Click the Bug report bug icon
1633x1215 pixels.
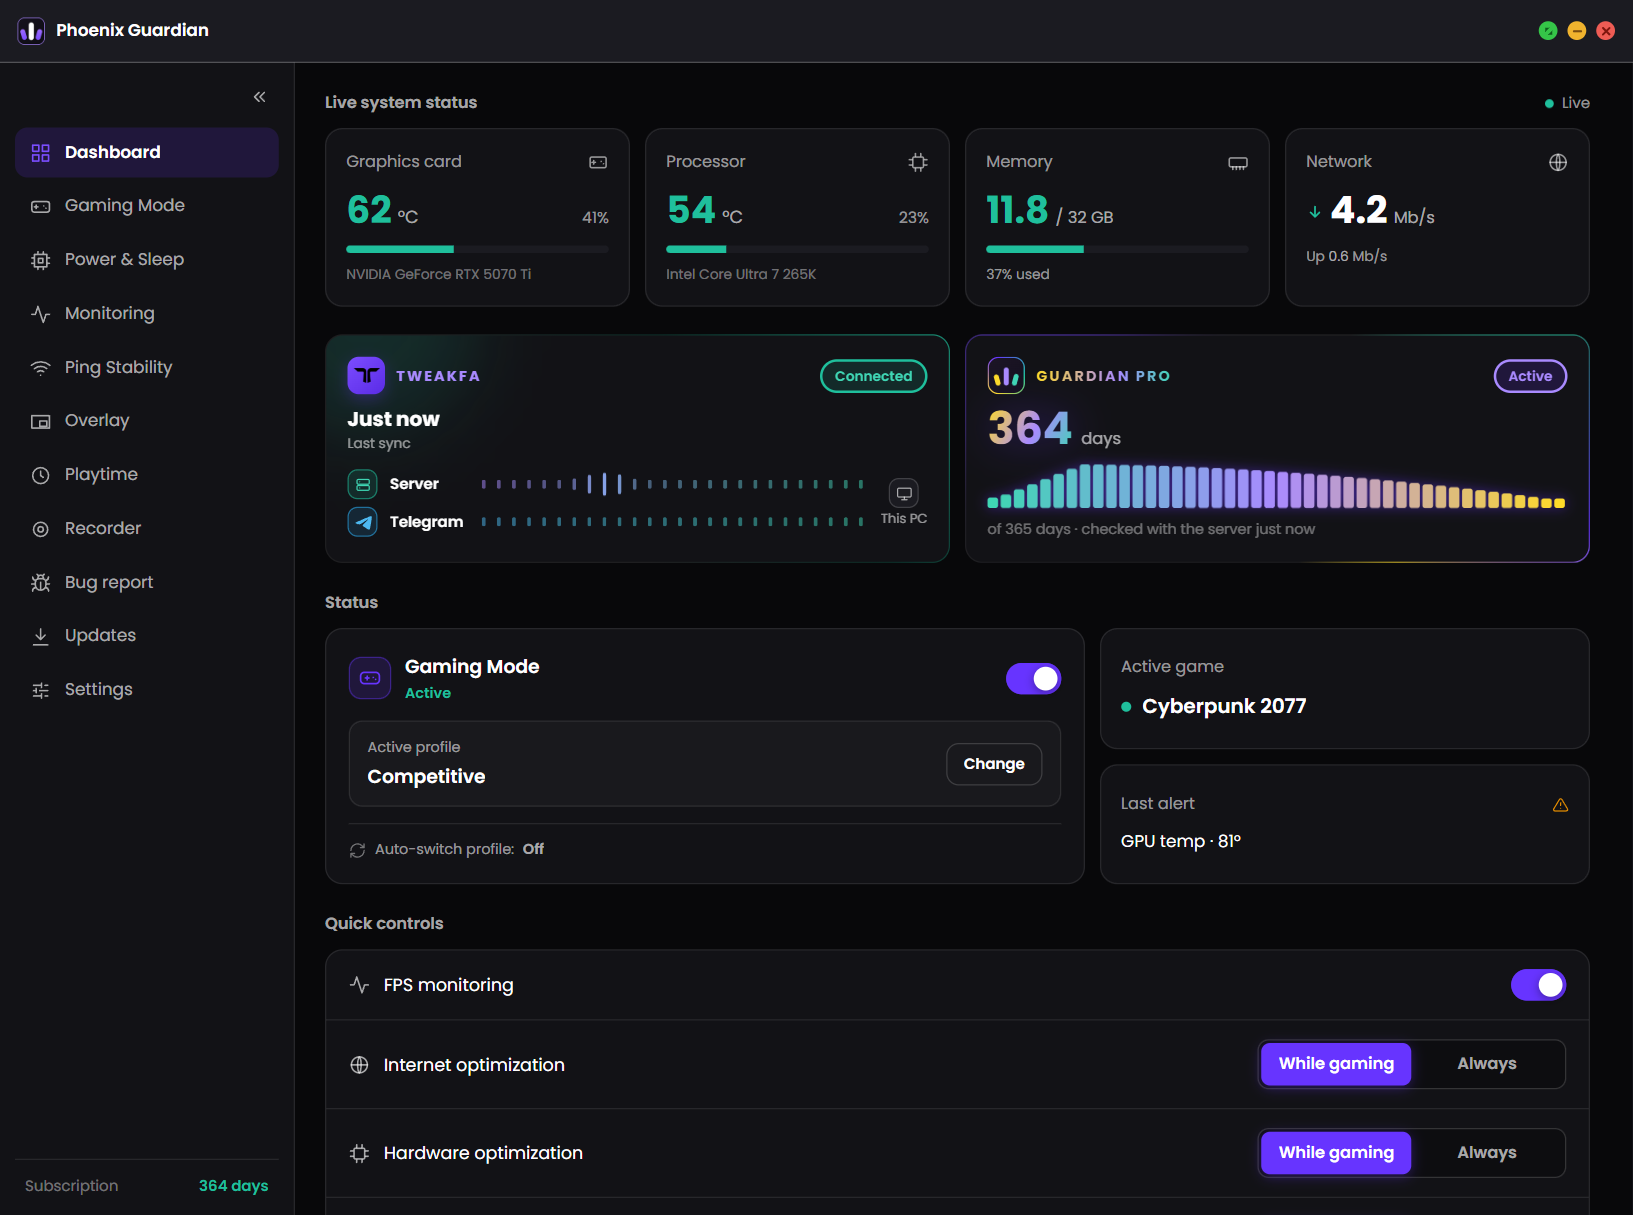point(41,582)
